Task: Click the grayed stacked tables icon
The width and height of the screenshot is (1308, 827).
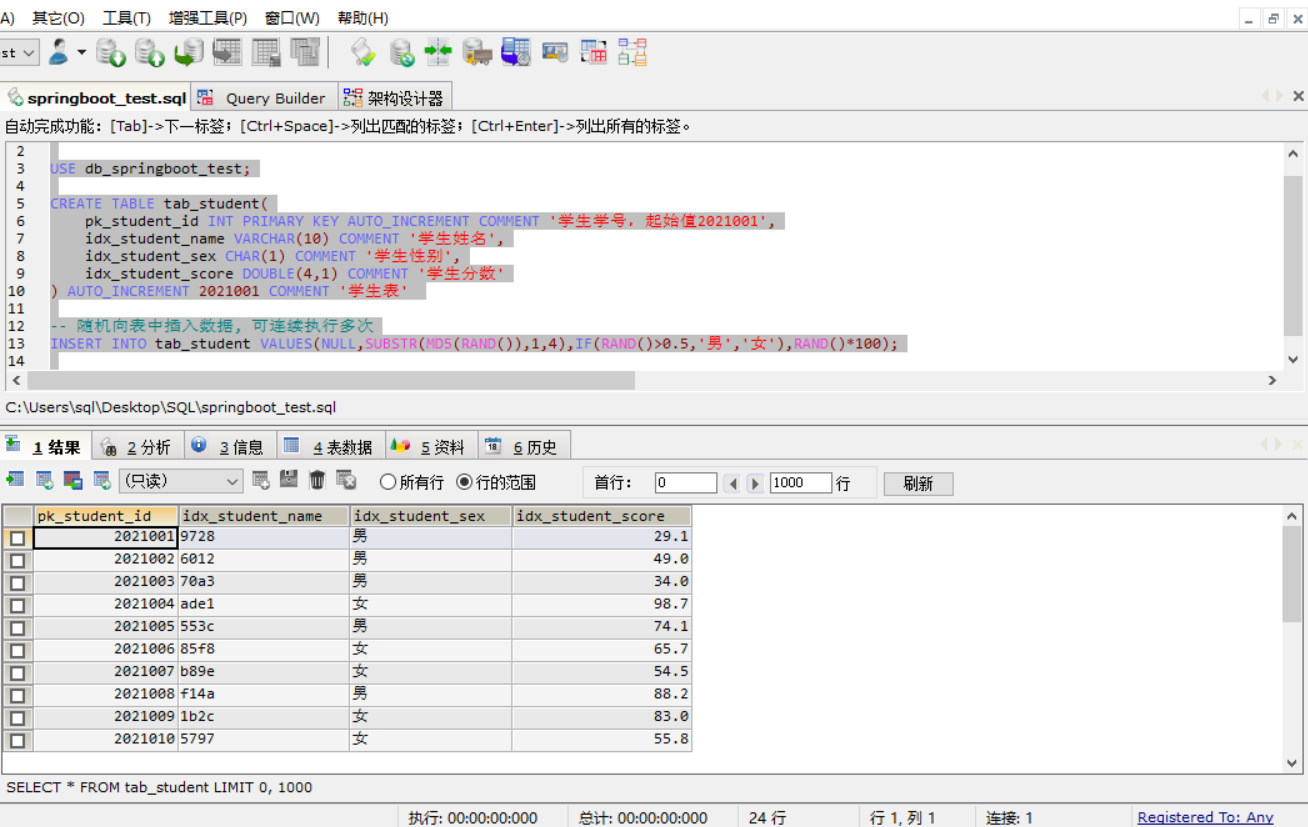Action: 305,52
